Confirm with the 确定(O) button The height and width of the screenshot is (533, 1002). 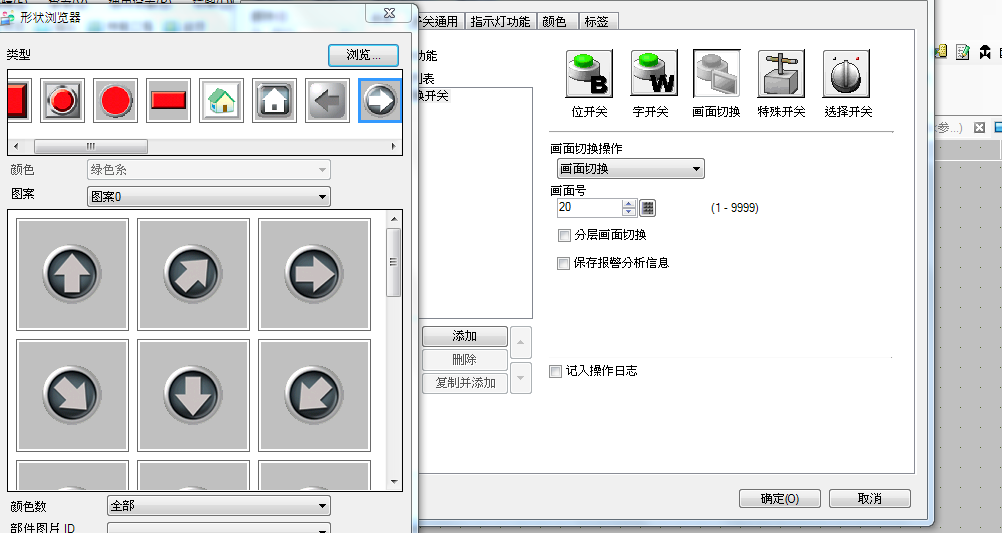coord(779,498)
